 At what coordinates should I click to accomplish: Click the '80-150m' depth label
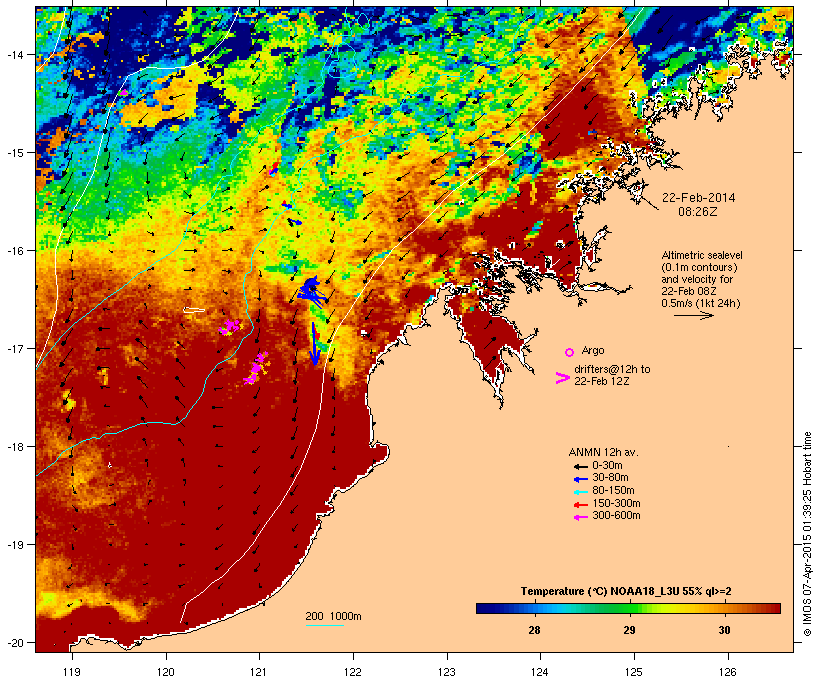point(613,491)
